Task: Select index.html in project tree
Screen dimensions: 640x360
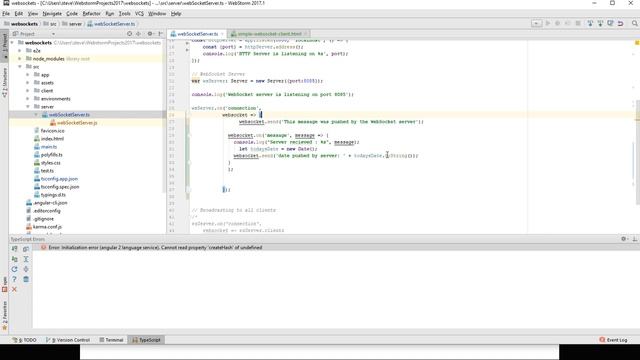Action: coord(52,139)
